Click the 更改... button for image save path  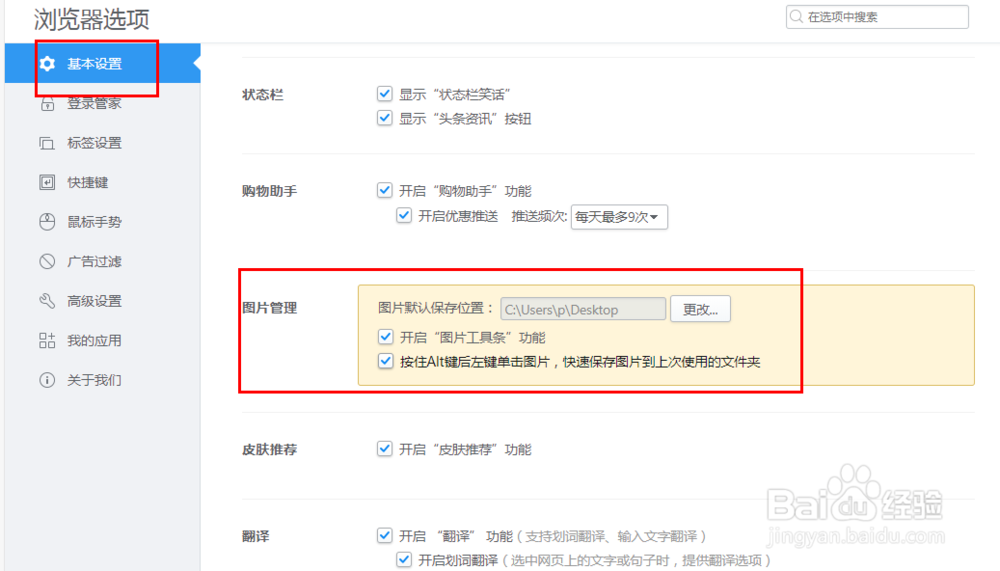(x=700, y=309)
